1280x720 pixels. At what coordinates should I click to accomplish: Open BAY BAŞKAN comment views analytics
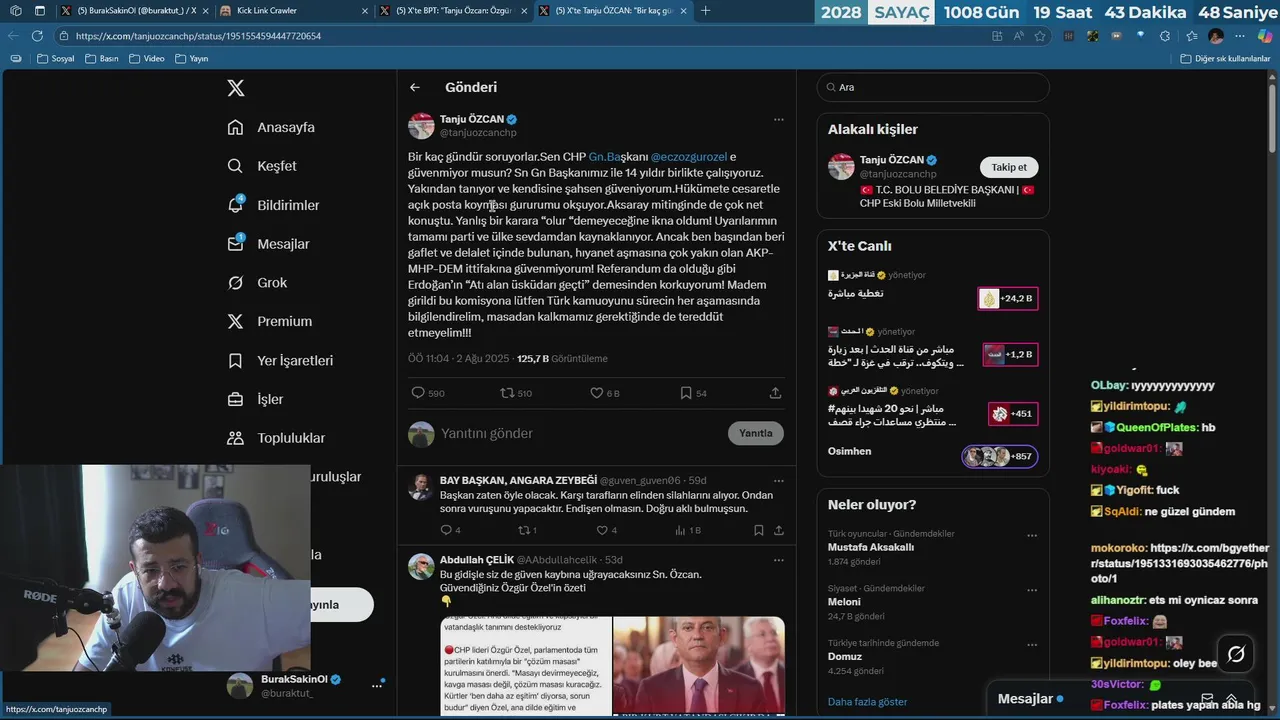pyautogui.click(x=687, y=530)
